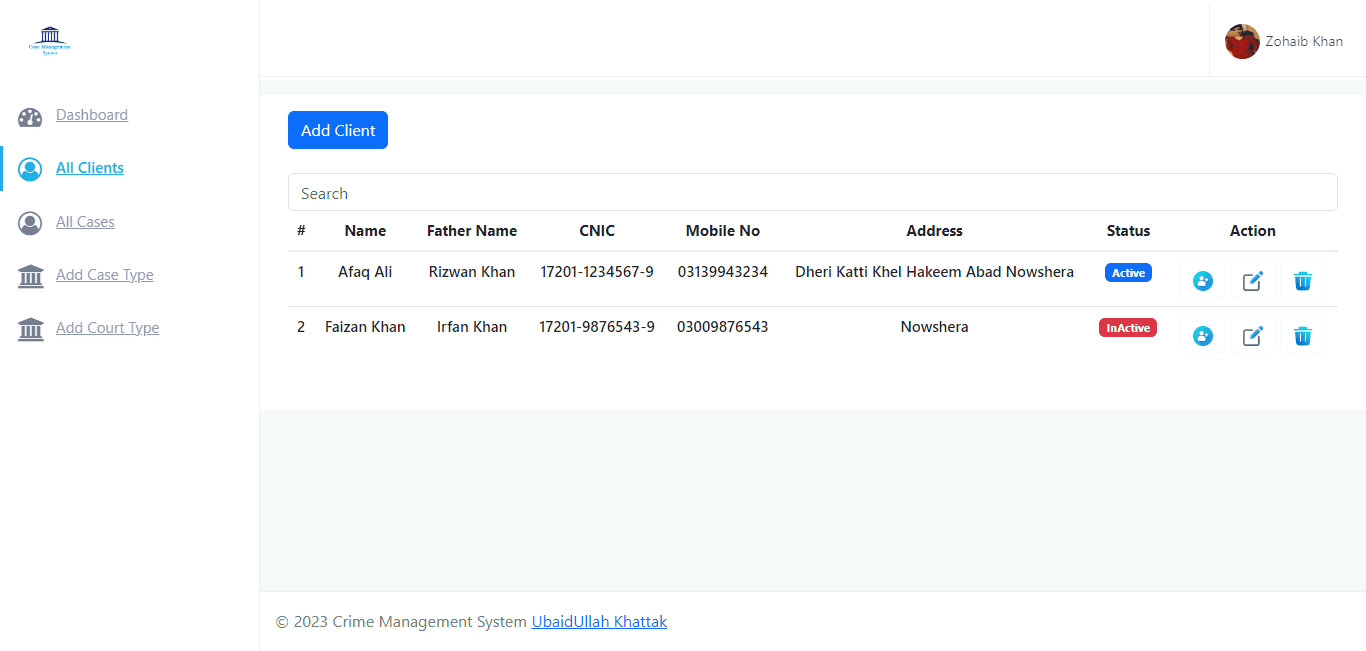Image resolution: width=1366 pixels, height=651 pixels.
Task: Open the Add Case Type page
Action: 105,275
